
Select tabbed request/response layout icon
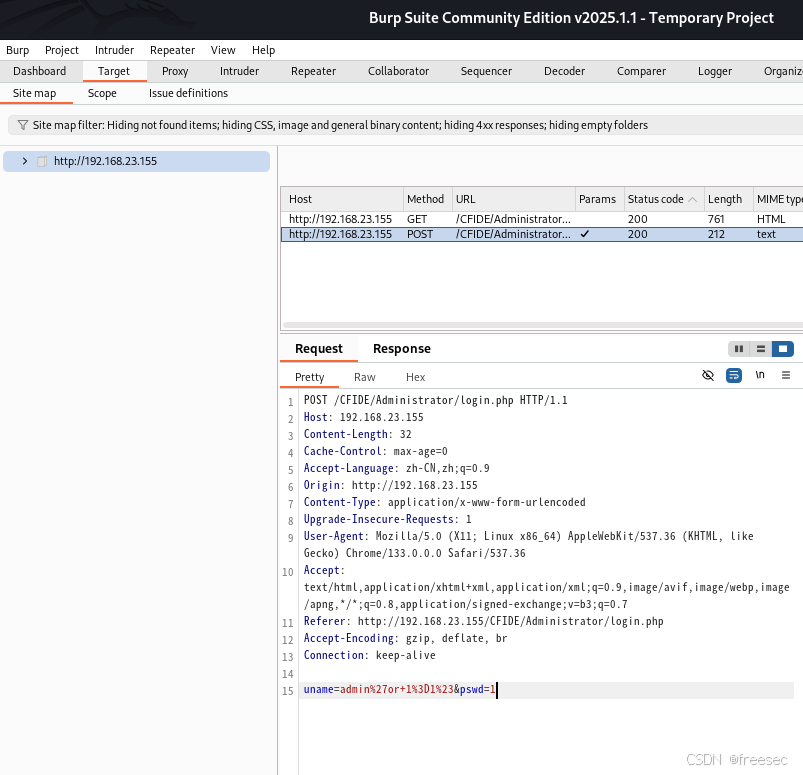(x=783, y=349)
